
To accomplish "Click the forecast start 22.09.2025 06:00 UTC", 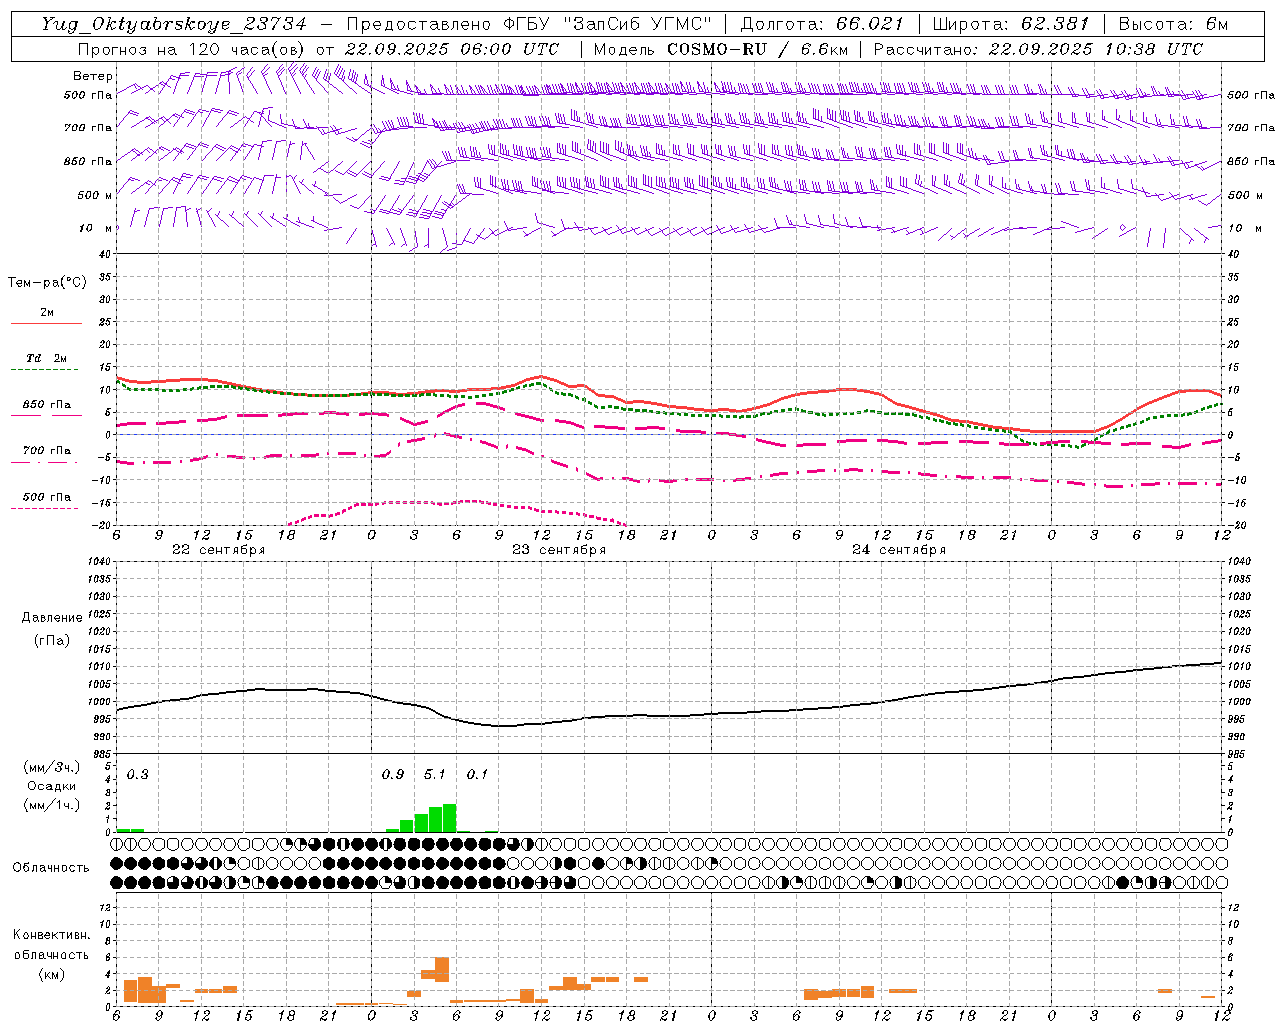I will click(x=452, y=49).
